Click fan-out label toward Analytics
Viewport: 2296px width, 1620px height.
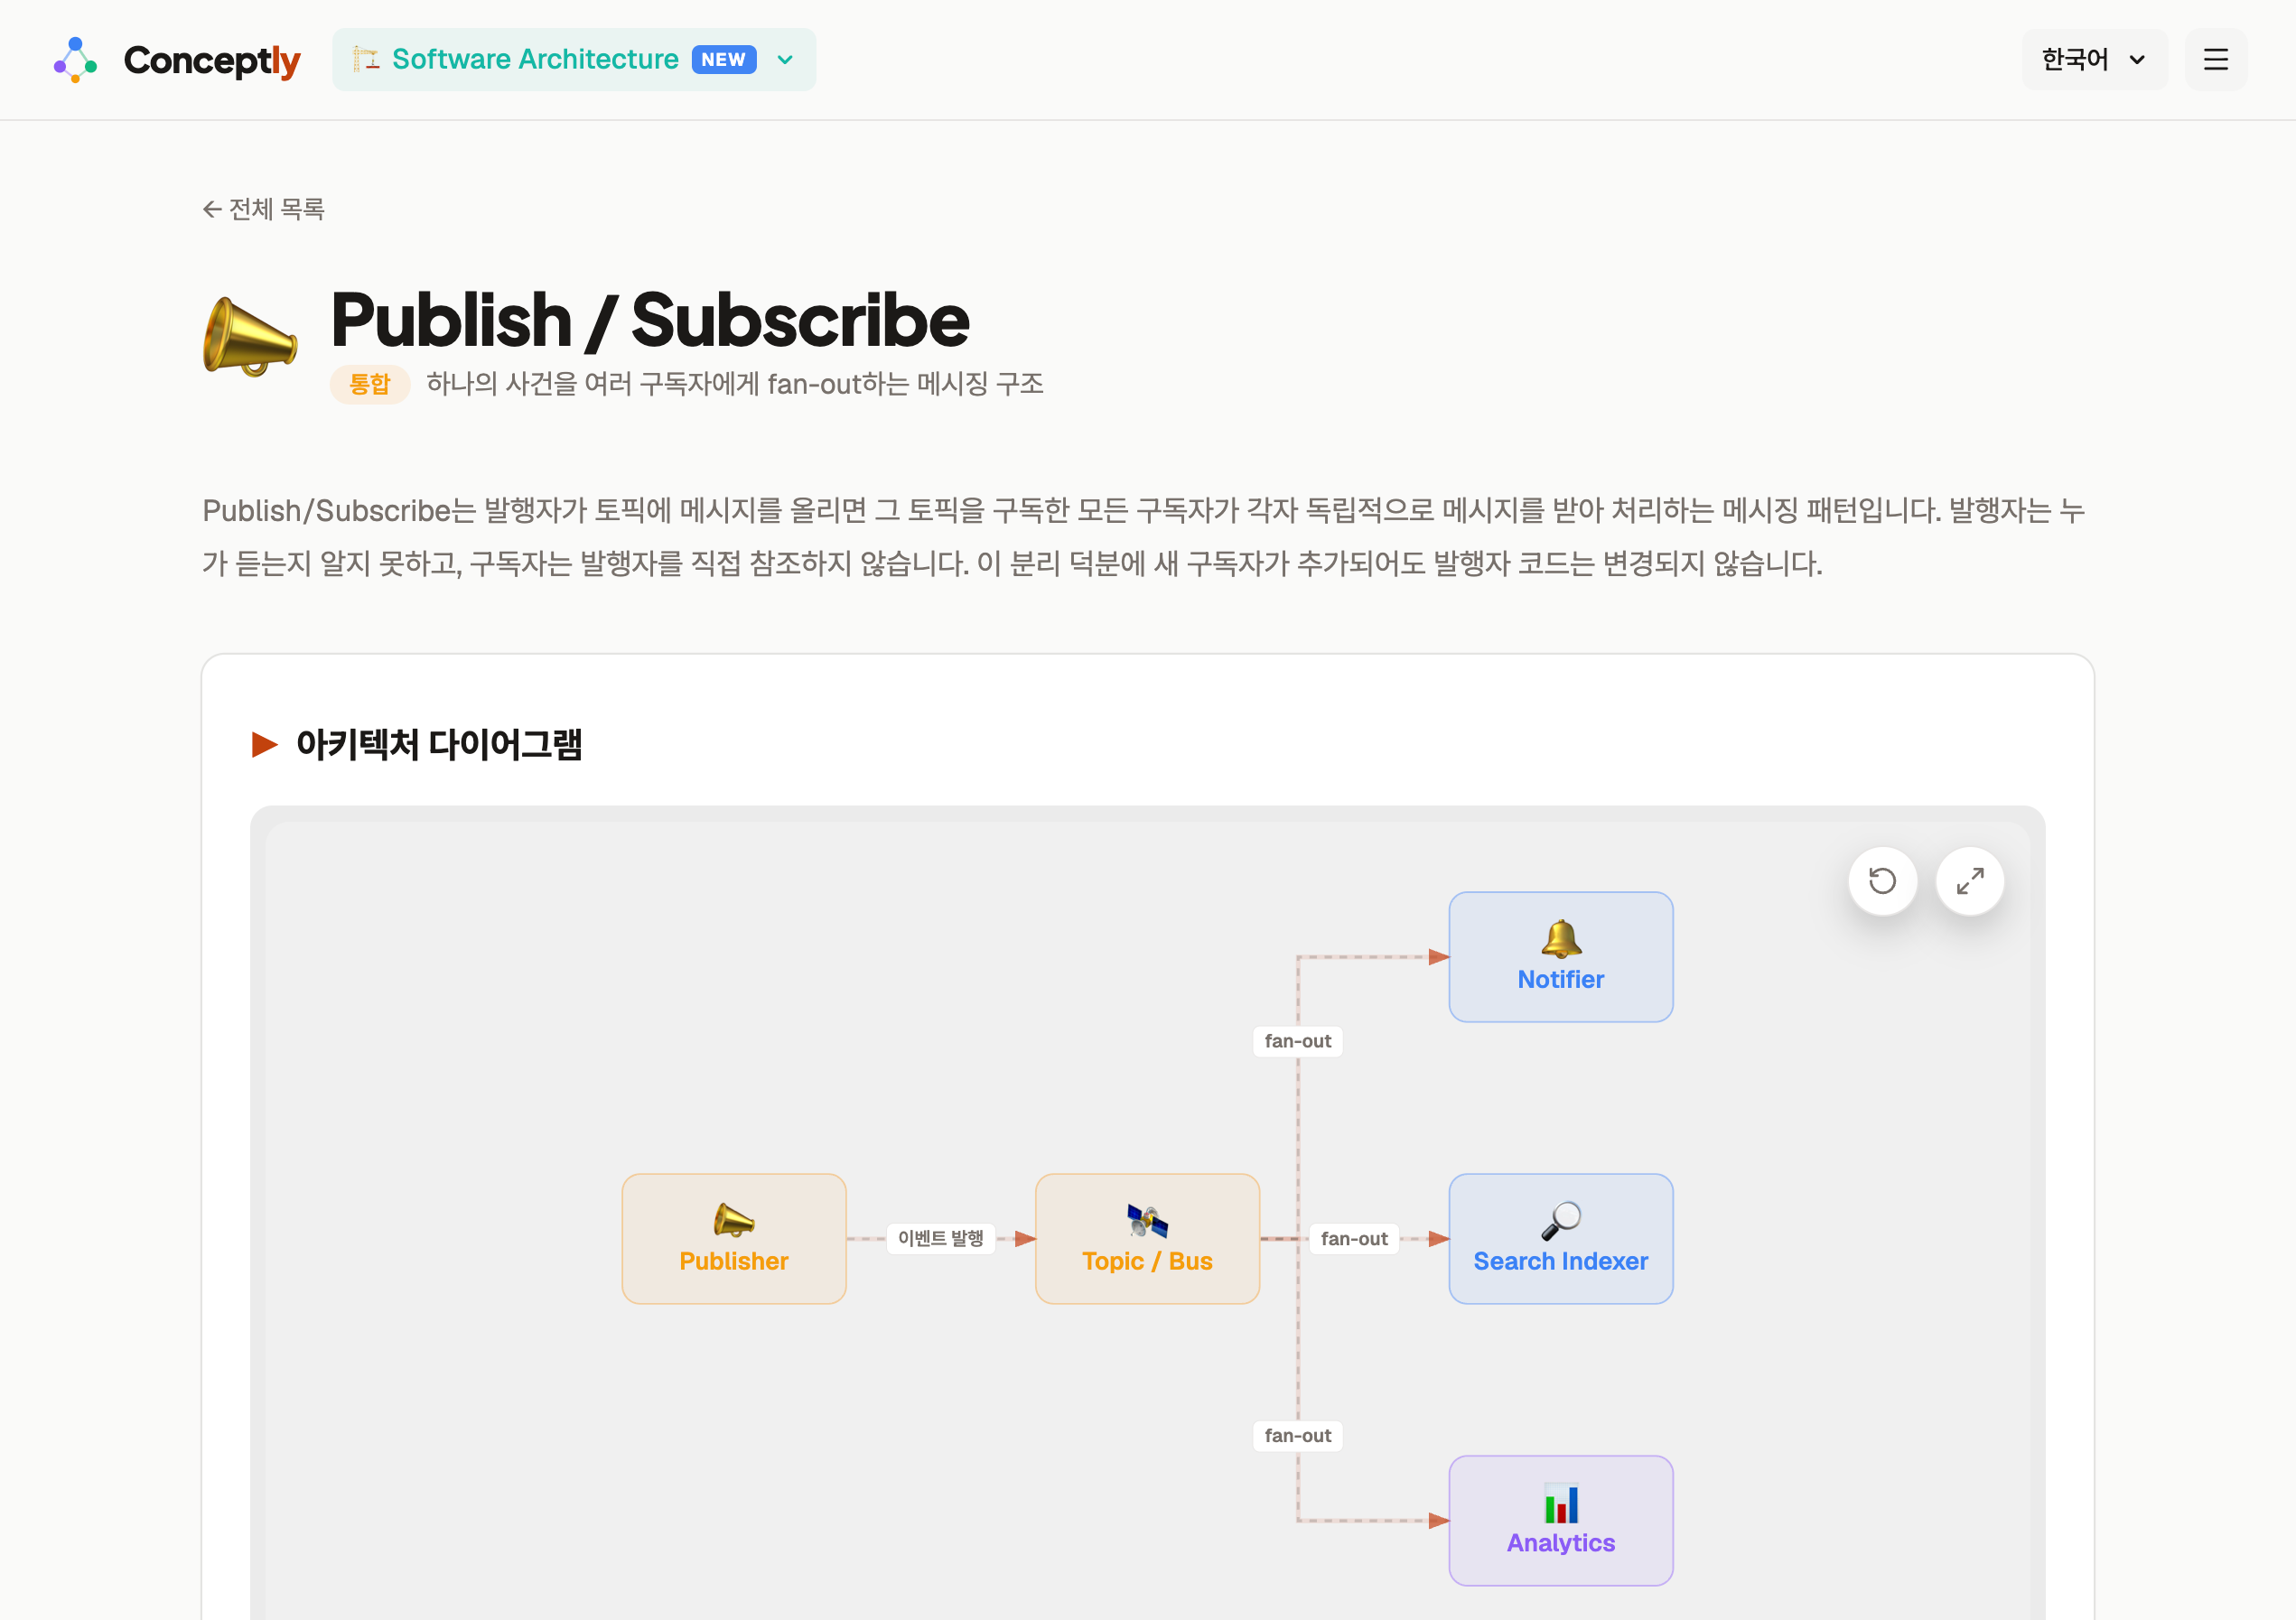point(1297,1435)
